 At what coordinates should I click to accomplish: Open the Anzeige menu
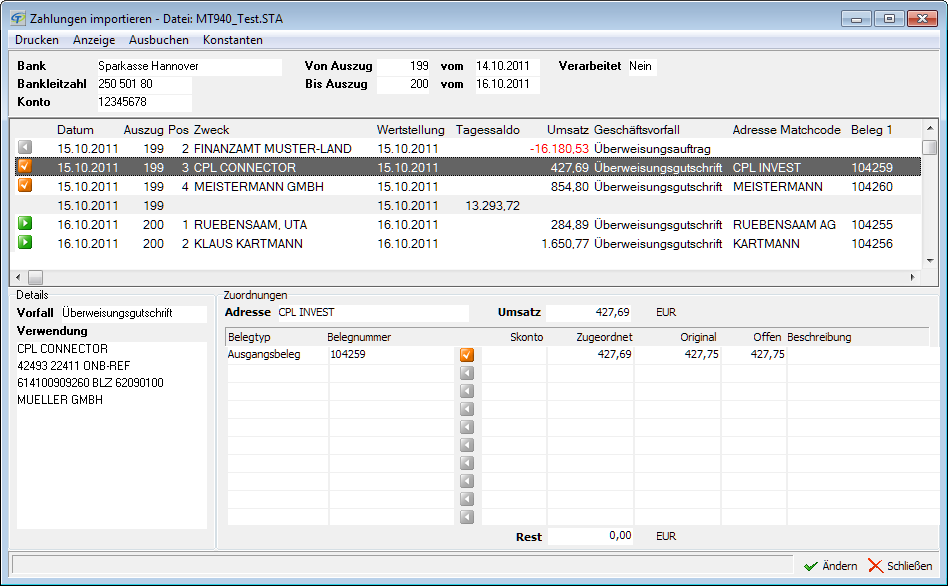[94, 40]
